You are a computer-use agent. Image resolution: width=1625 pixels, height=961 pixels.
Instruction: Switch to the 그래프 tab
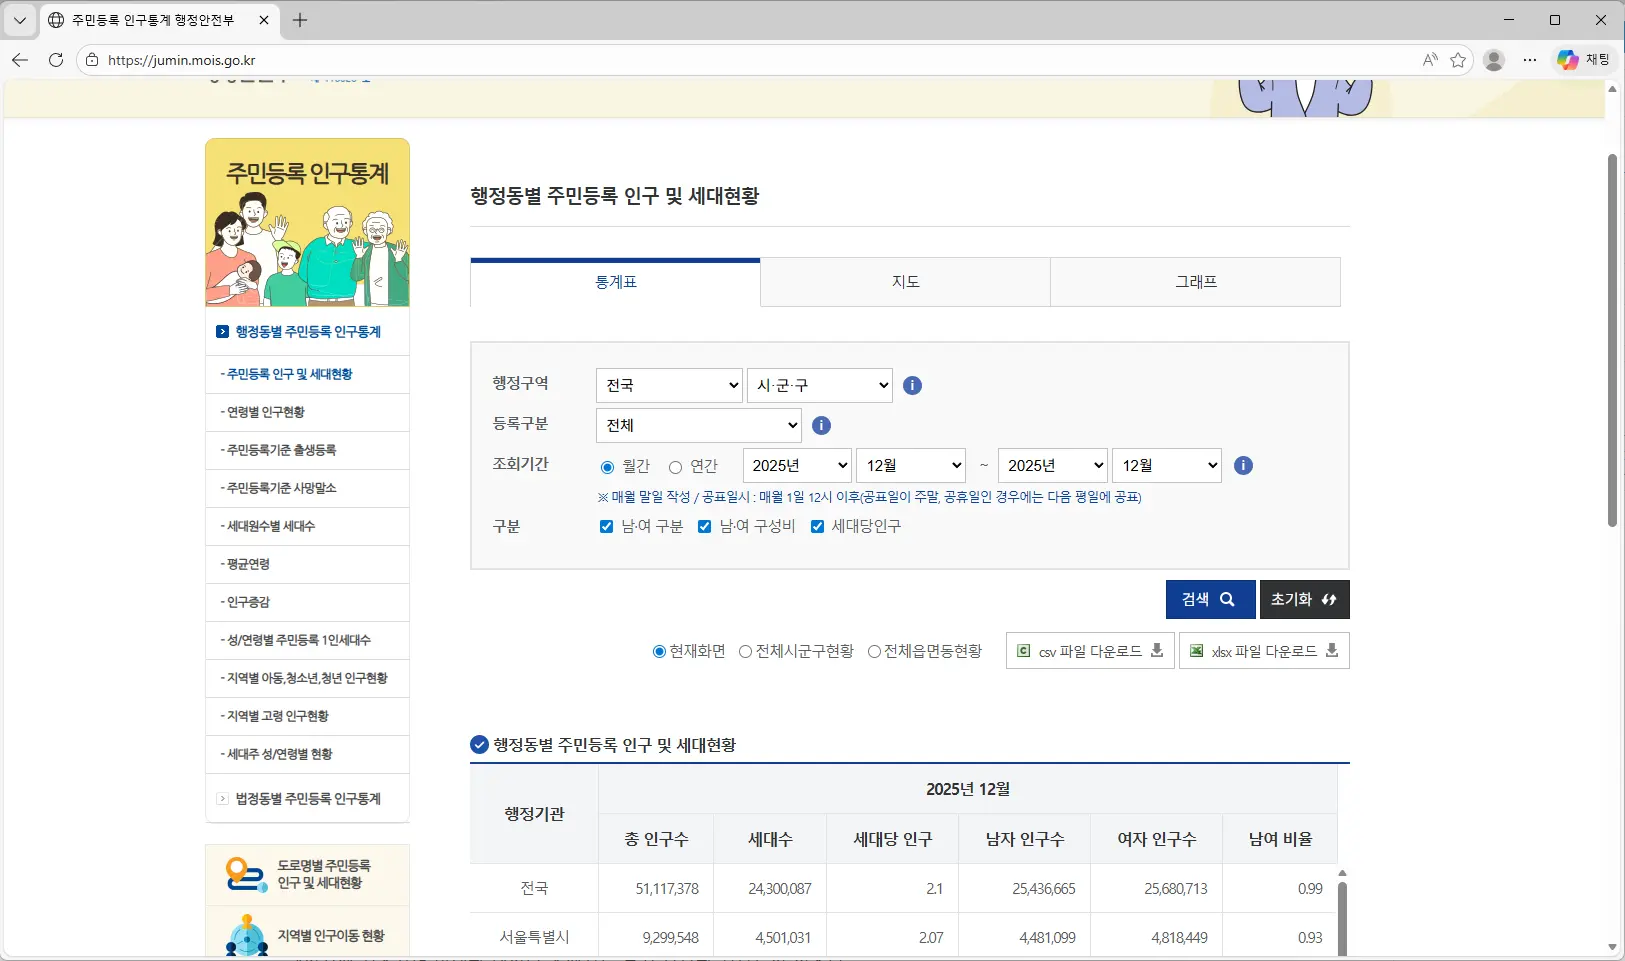(x=1195, y=283)
